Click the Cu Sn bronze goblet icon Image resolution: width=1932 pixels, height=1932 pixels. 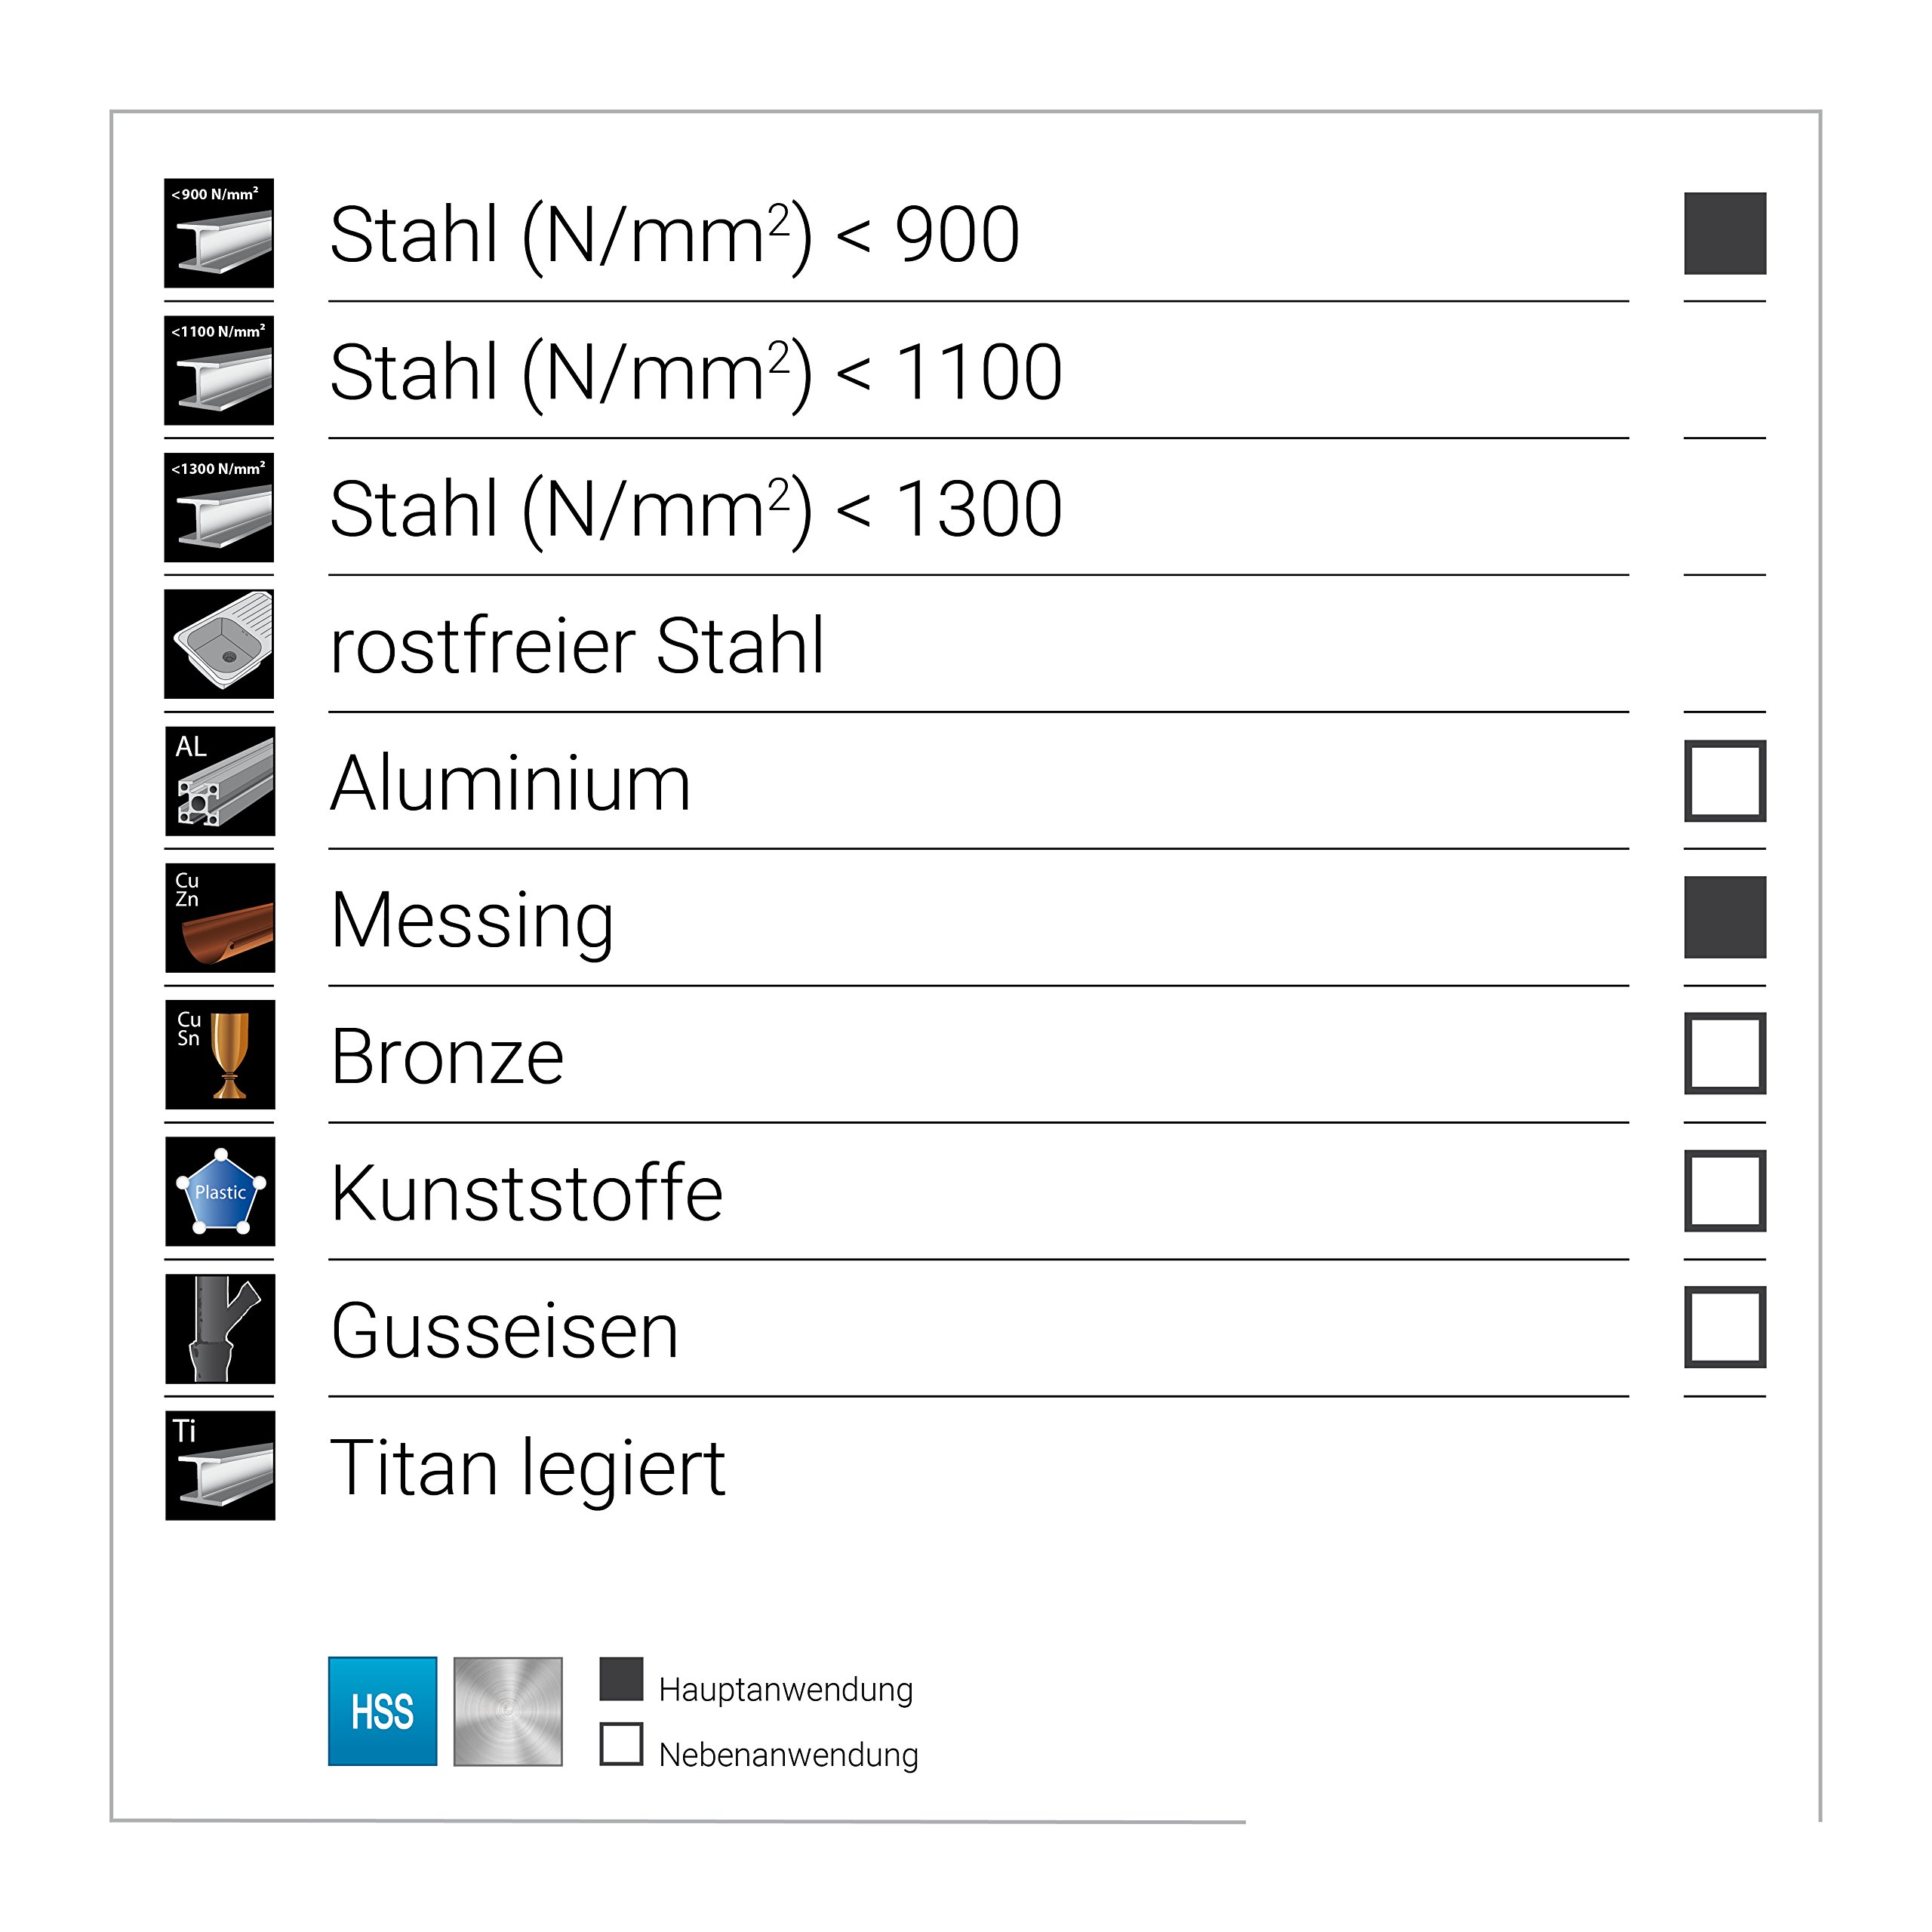pyautogui.click(x=220, y=1055)
